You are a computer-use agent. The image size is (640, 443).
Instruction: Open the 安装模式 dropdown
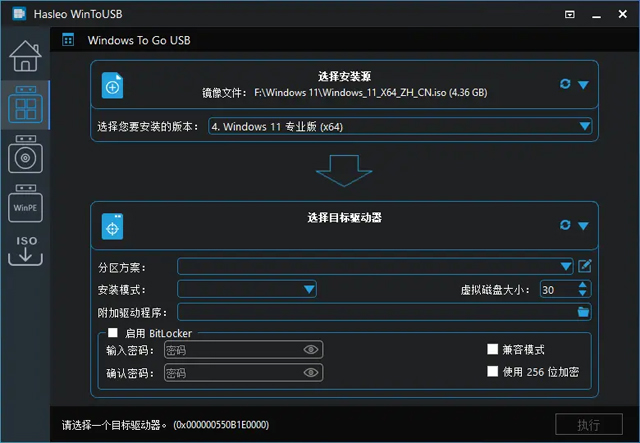coord(247,289)
